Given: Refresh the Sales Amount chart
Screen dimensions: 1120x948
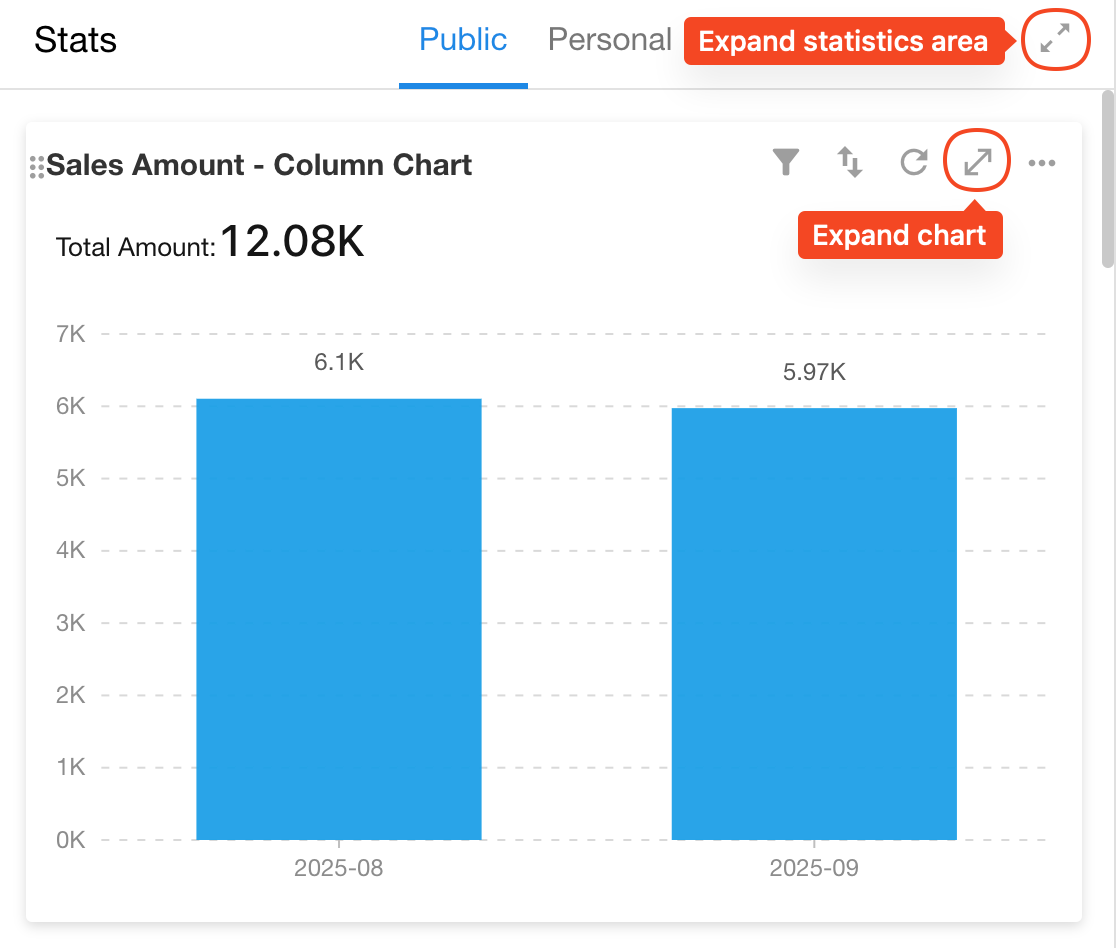Looking at the screenshot, I should click(914, 162).
